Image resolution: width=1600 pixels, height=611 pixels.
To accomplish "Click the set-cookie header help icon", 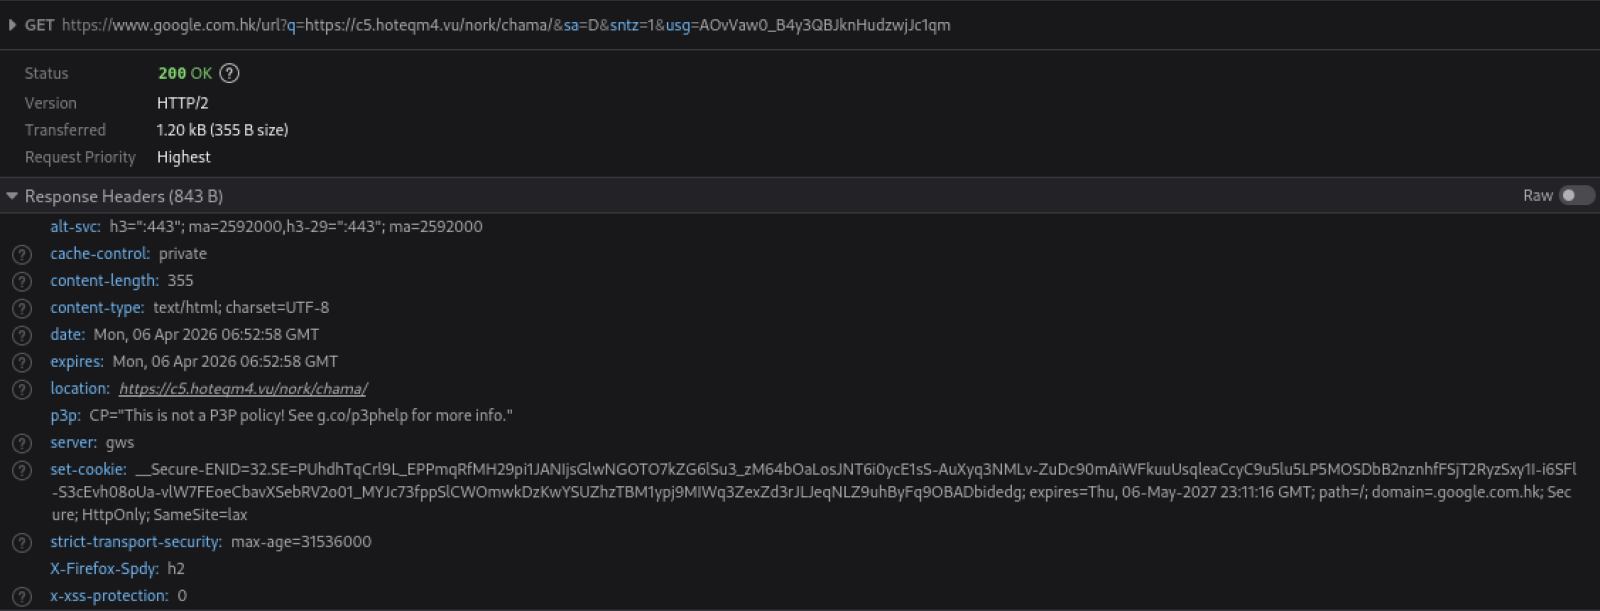I will point(22,471).
